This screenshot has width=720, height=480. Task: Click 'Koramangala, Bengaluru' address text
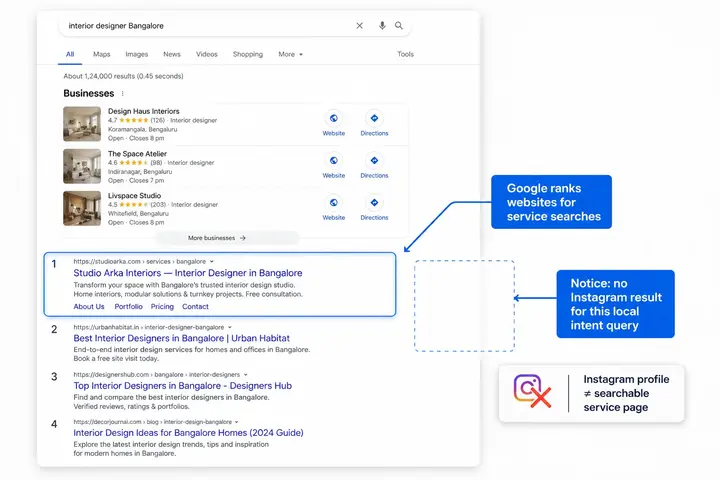[x=142, y=129]
